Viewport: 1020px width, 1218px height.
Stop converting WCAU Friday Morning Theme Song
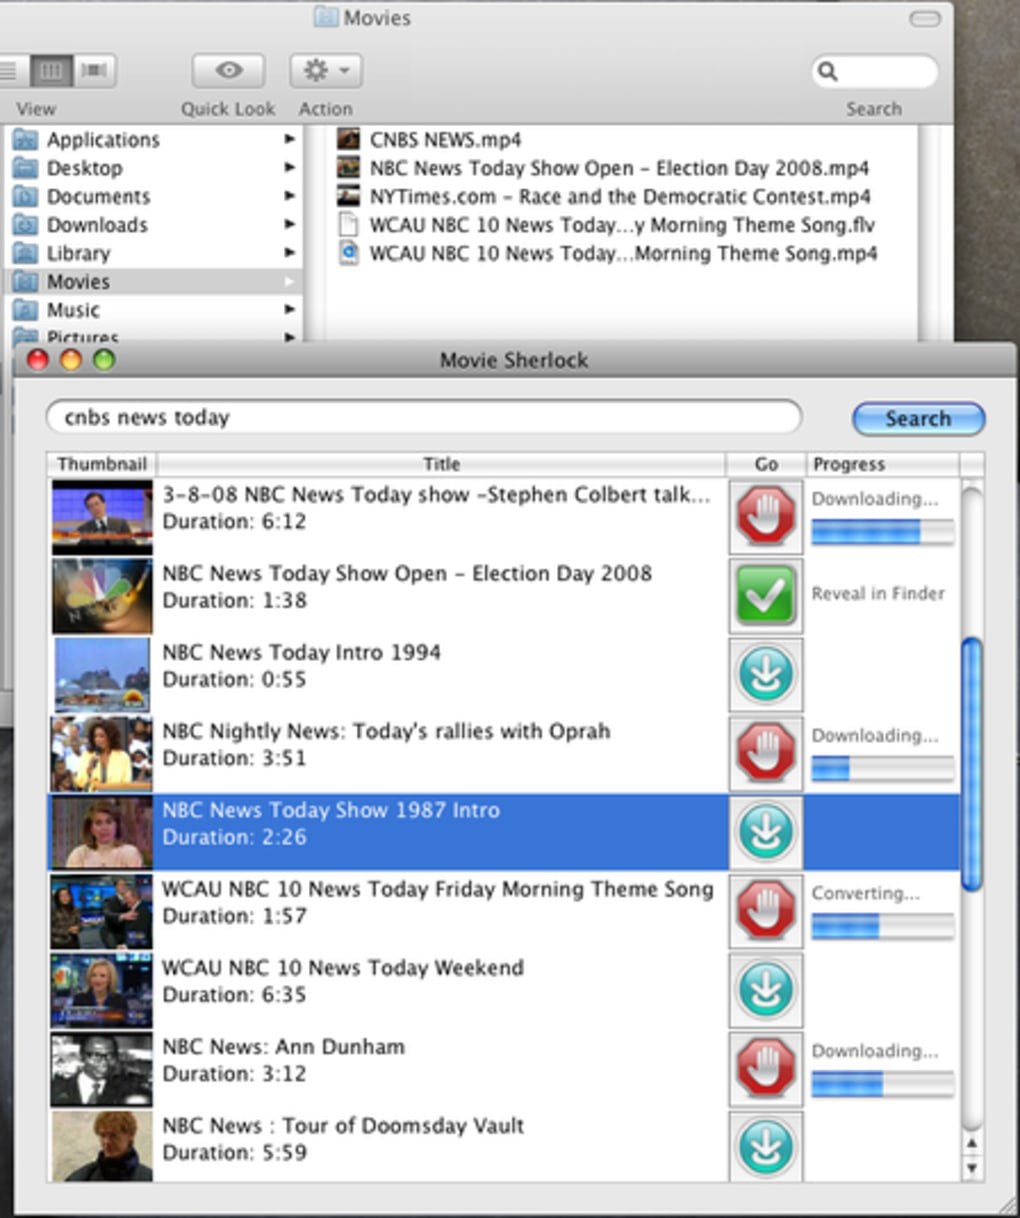766,911
